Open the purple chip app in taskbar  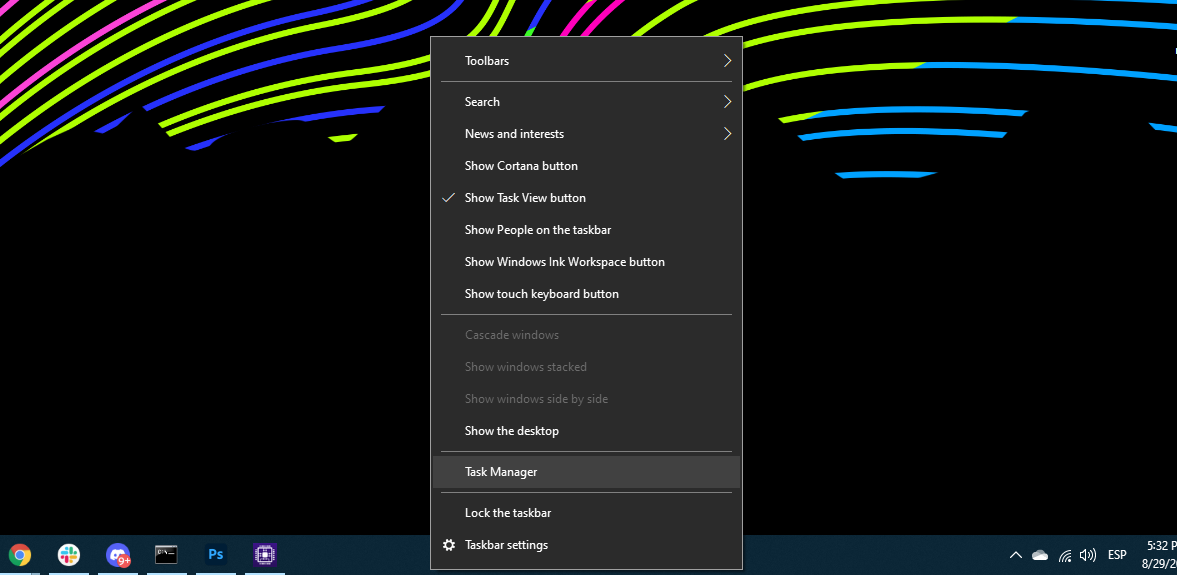click(x=265, y=555)
